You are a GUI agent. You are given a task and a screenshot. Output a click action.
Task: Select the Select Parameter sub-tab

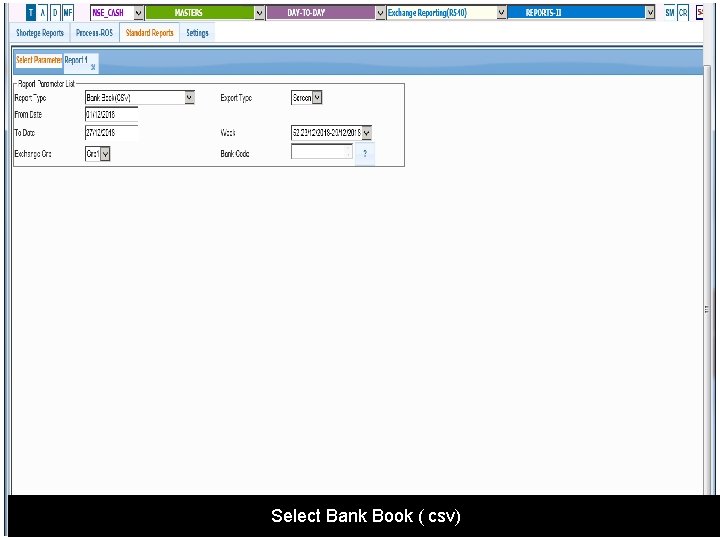coord(39,60)
